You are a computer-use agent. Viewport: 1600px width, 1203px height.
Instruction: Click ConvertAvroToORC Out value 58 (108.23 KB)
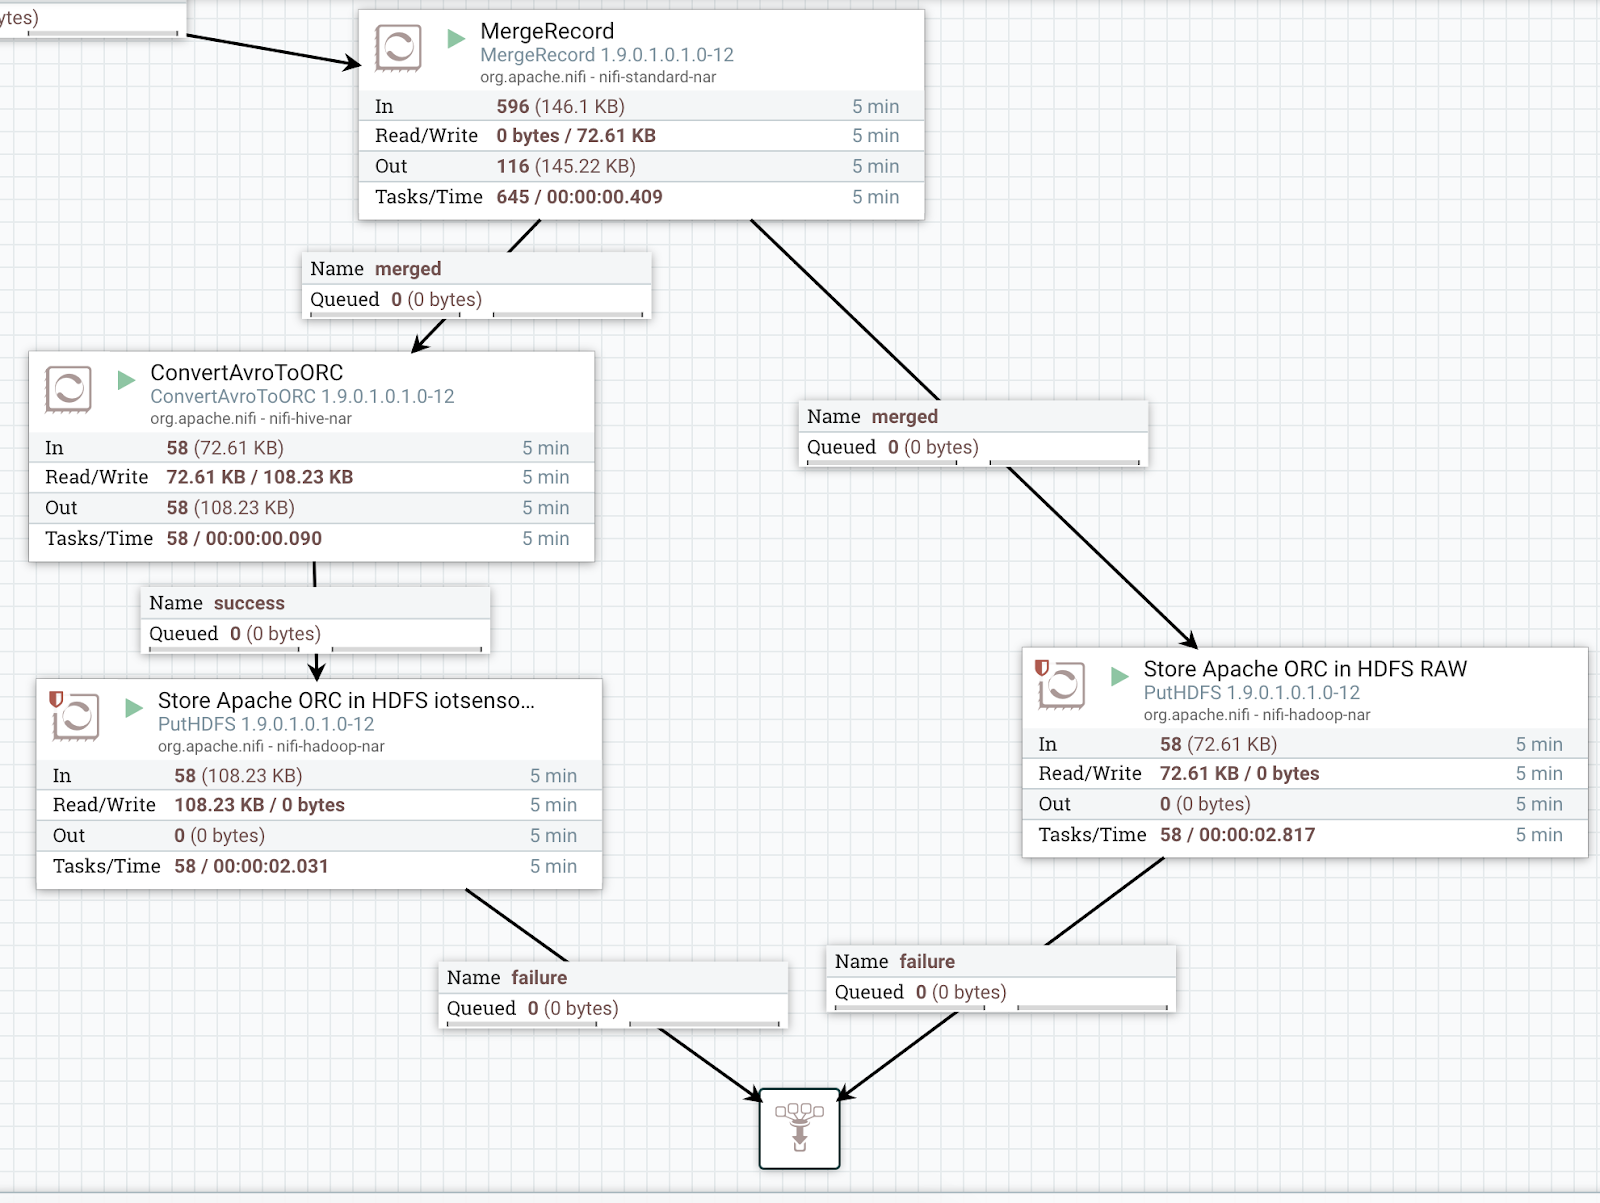click(230, 508)
